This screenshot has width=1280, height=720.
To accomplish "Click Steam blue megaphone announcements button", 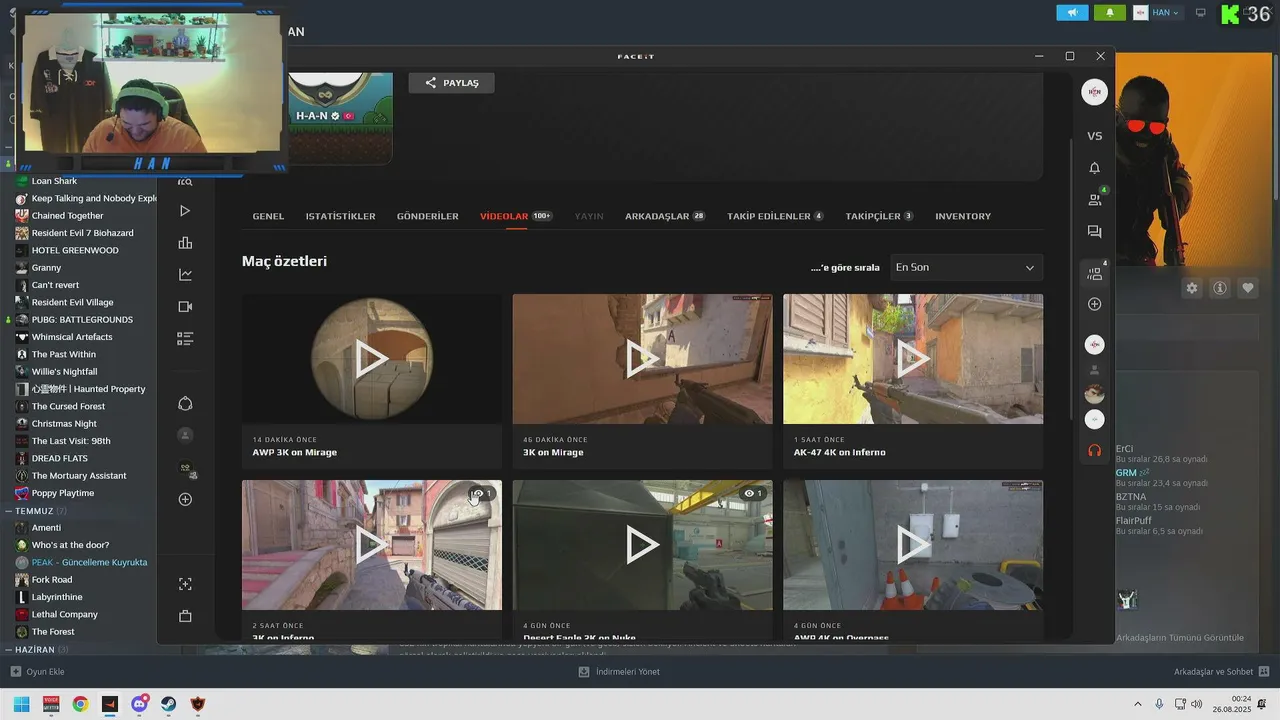I will coord(1072,13).
